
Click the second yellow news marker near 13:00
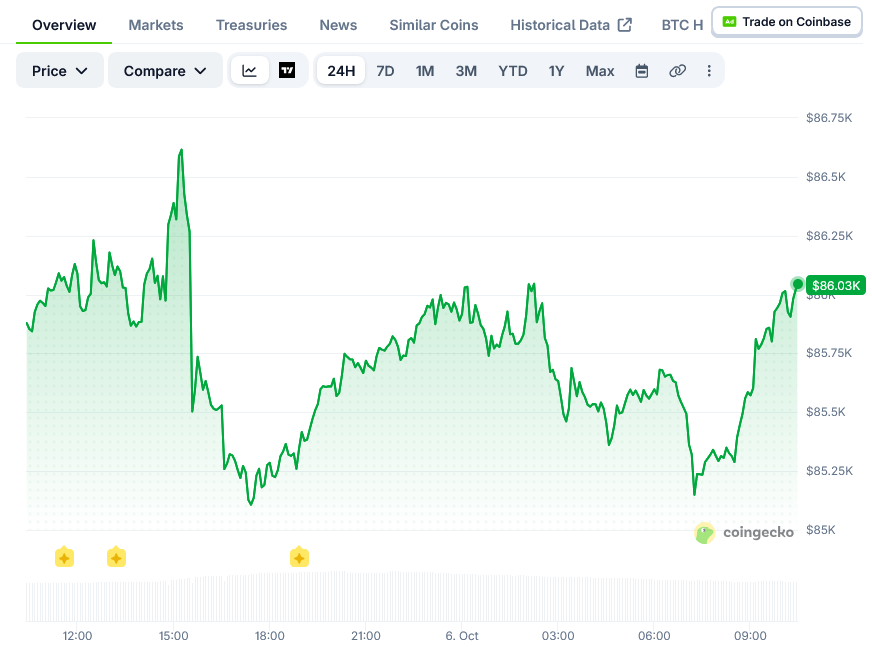(116, 557)
